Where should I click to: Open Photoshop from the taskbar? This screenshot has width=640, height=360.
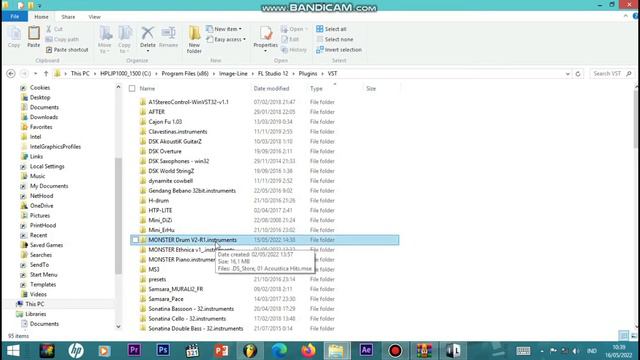pyautogui.click(x=163, y=350)
